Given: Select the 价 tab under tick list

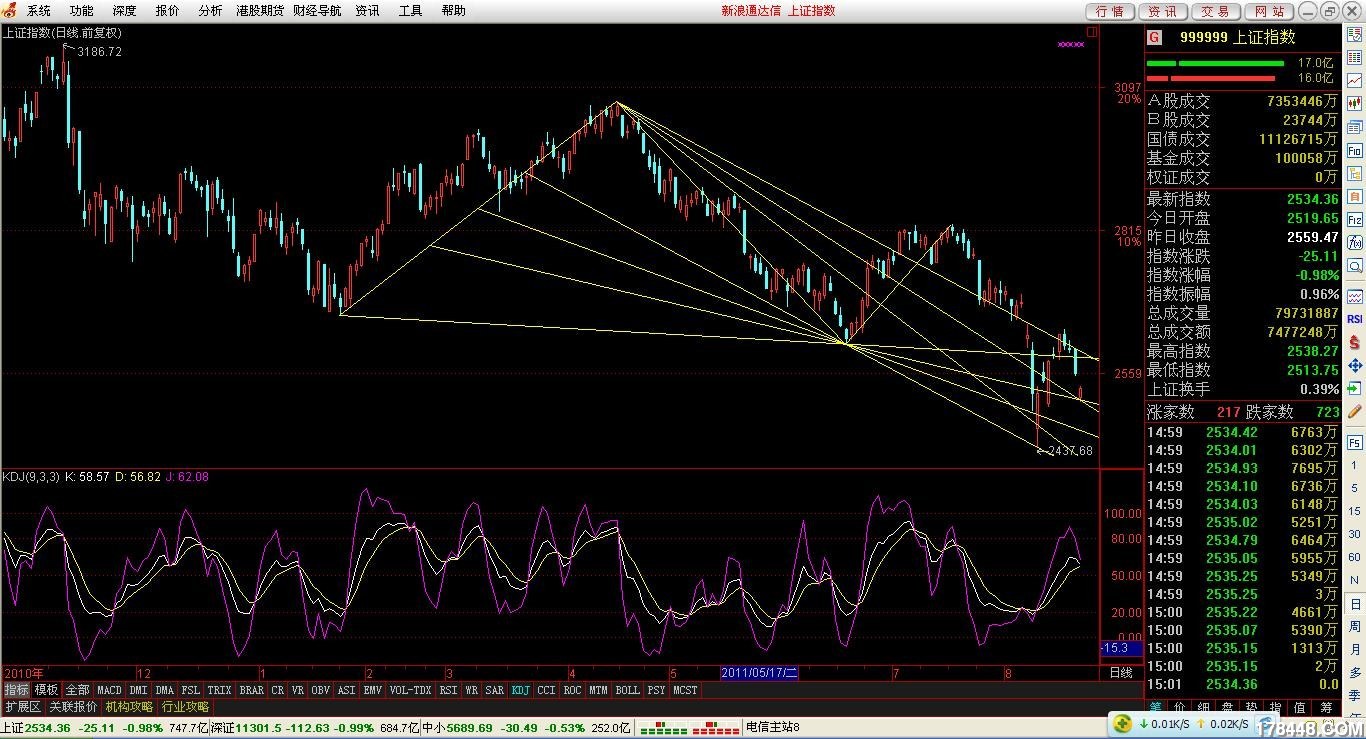Looking at the screenshot, I should pos(1179,707).
